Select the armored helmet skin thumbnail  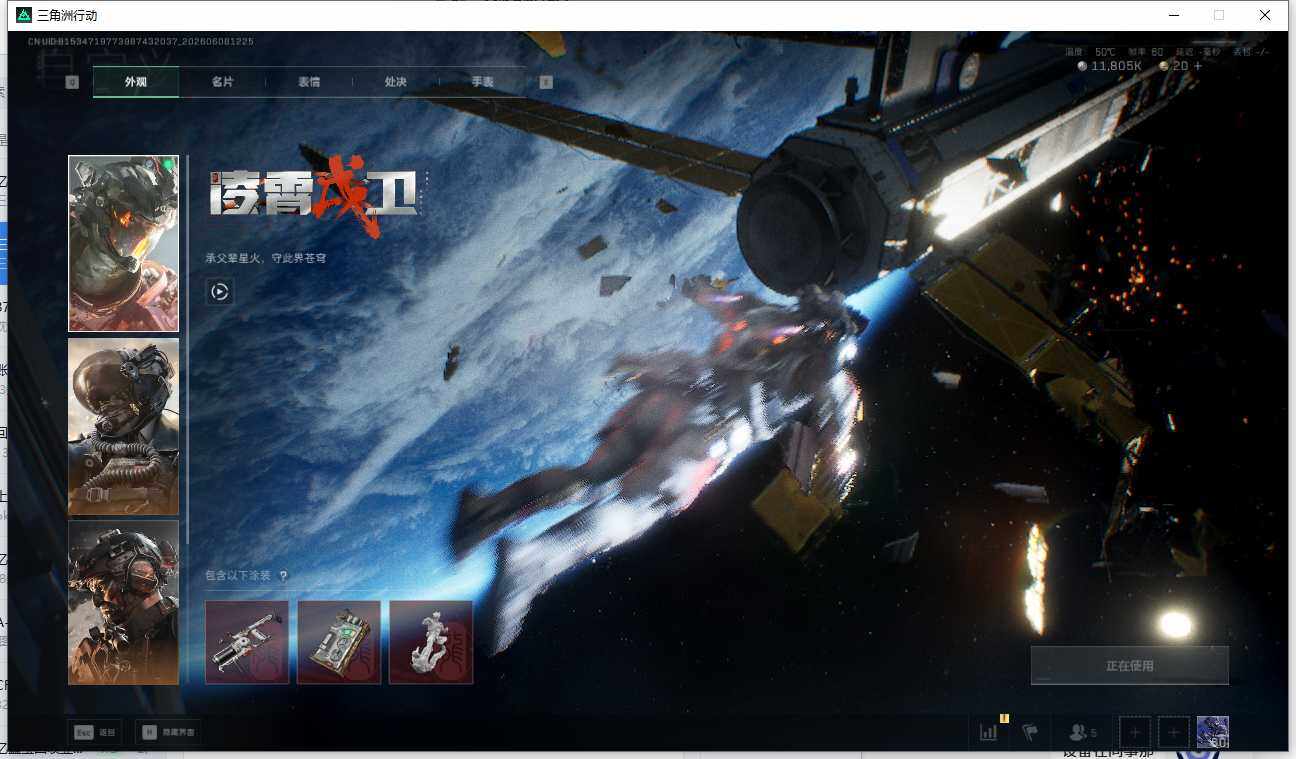coord(124,243)
